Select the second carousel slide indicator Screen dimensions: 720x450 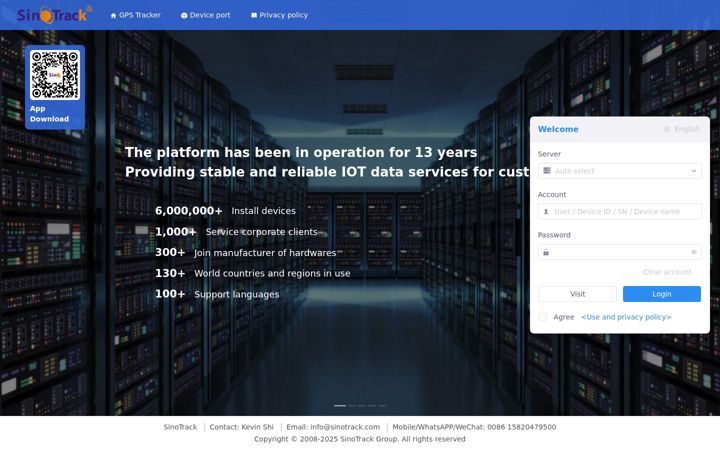click(x=352, y=405)
